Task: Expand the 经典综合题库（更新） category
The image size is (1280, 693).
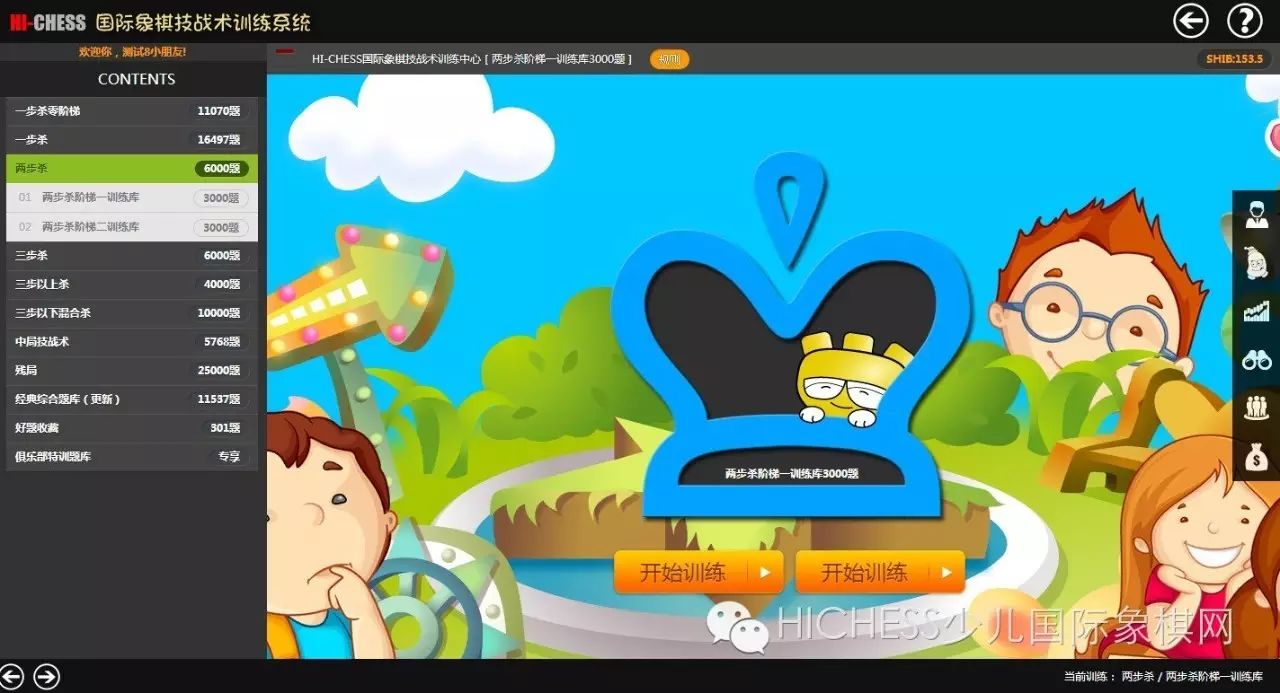Action: click(x=131, y=399)
